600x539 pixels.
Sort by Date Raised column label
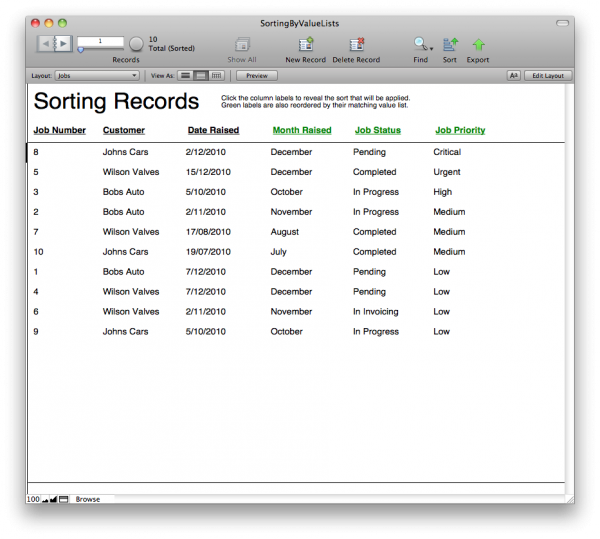pyautogui.click(x=213, y=130)
